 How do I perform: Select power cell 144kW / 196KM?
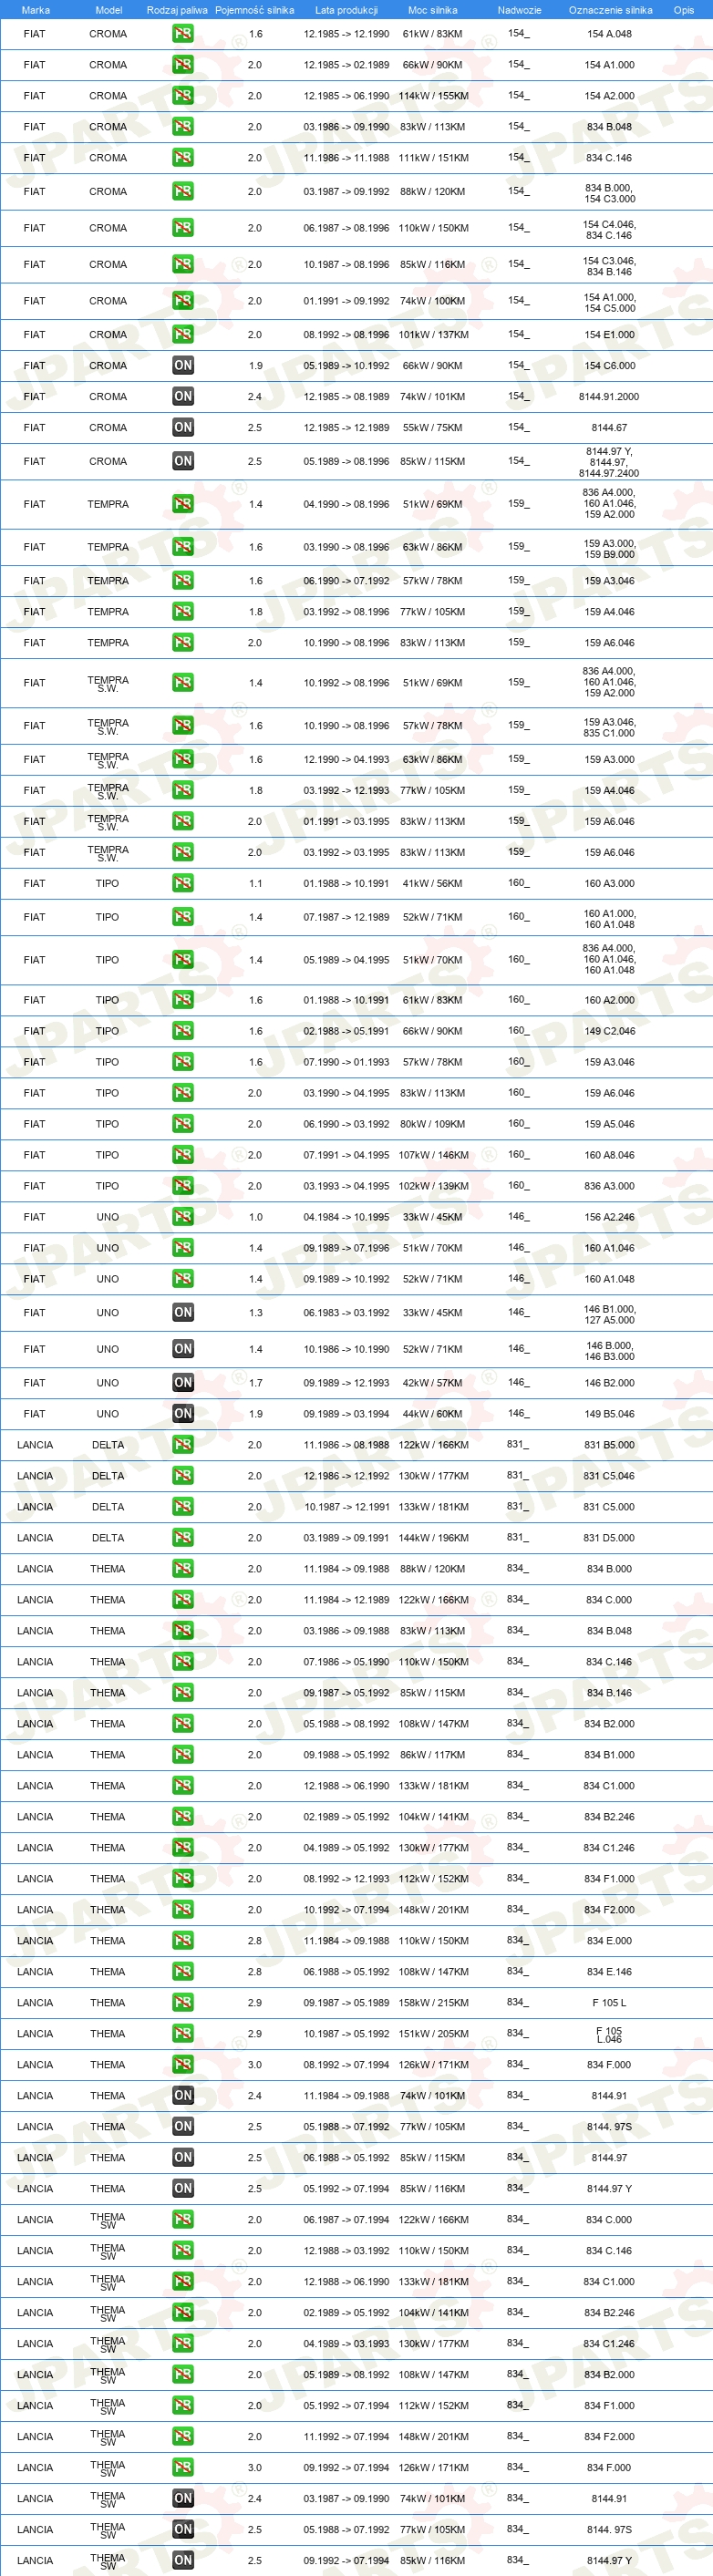click(x=433, y=1538)
